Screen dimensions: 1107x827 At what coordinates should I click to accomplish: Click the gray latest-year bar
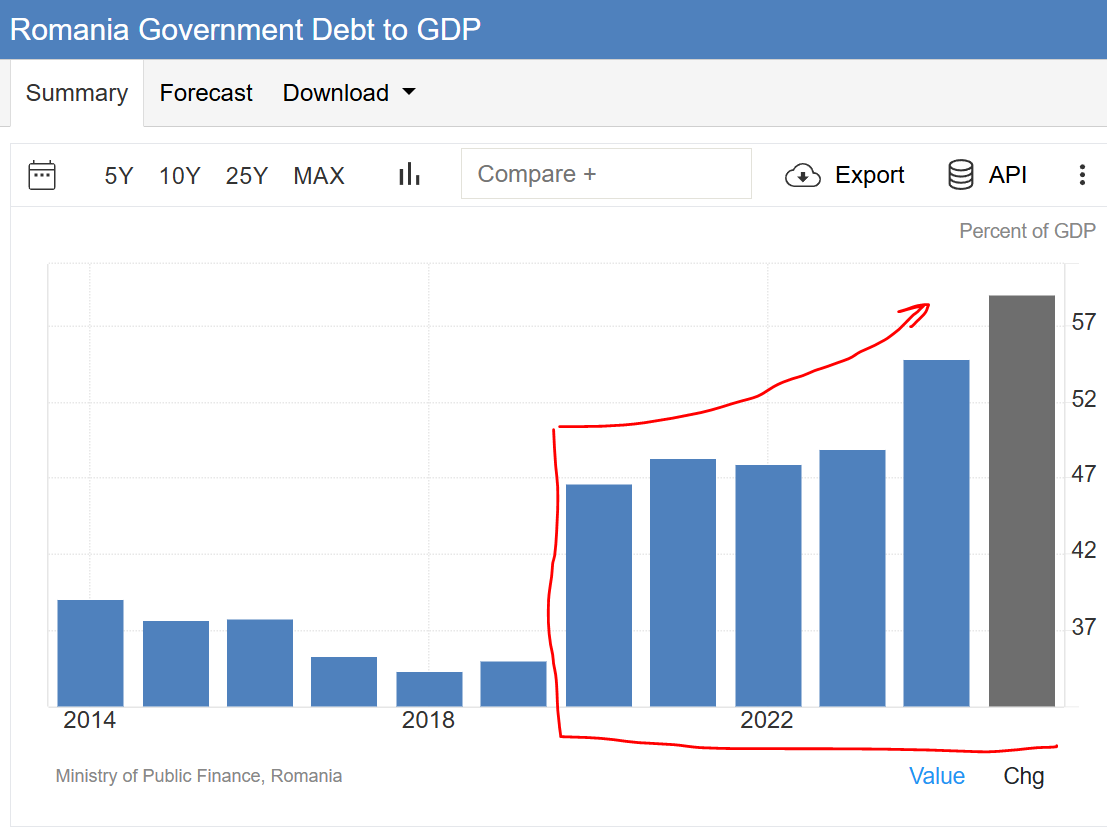(1022, 500)
